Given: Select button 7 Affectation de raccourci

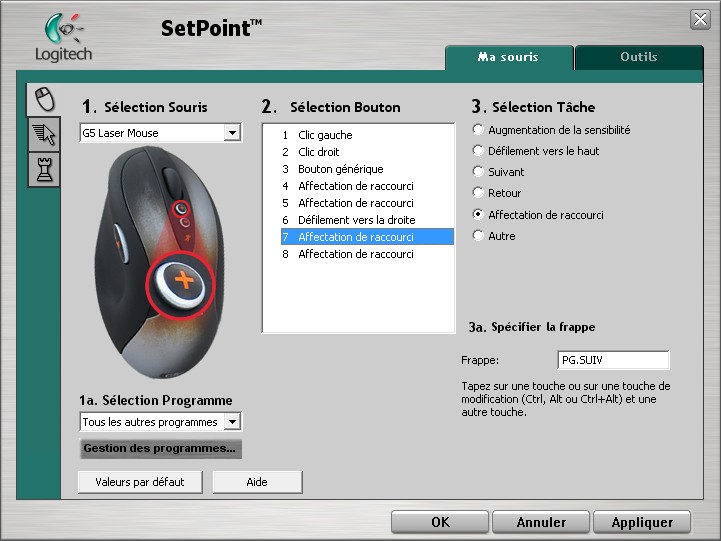Looking at the screenshot, I should pyautogui.click(x=367, y=237).
